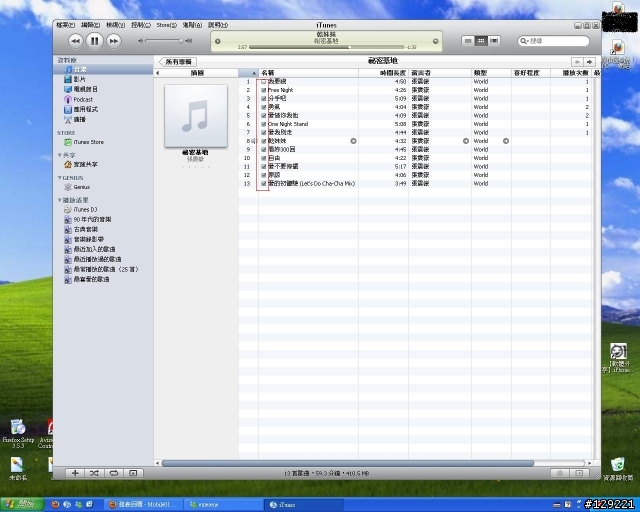Collapse the 播放清單 sidebar section
Screen dimensions: 640x512
click(x=60, y=200)
